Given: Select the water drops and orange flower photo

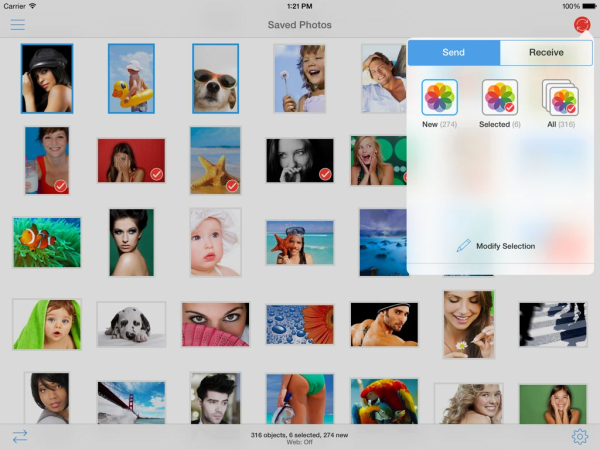Looking at the screenshot, I should pyautogui.click(x=300, y=324).
